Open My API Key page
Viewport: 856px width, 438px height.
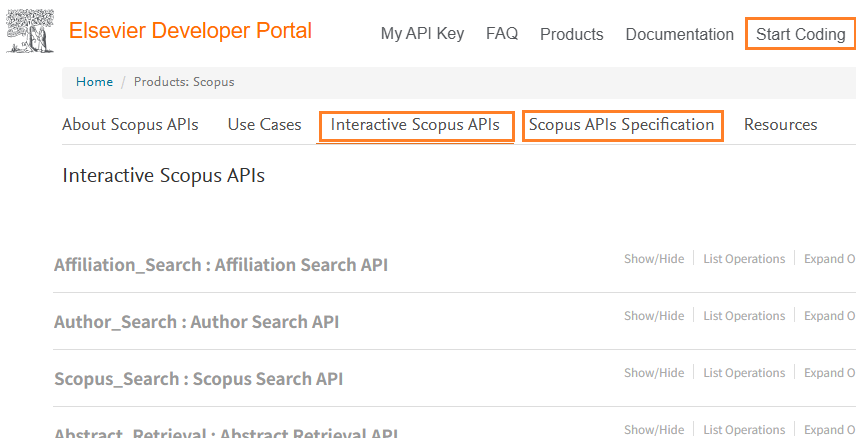pos(422,34)
